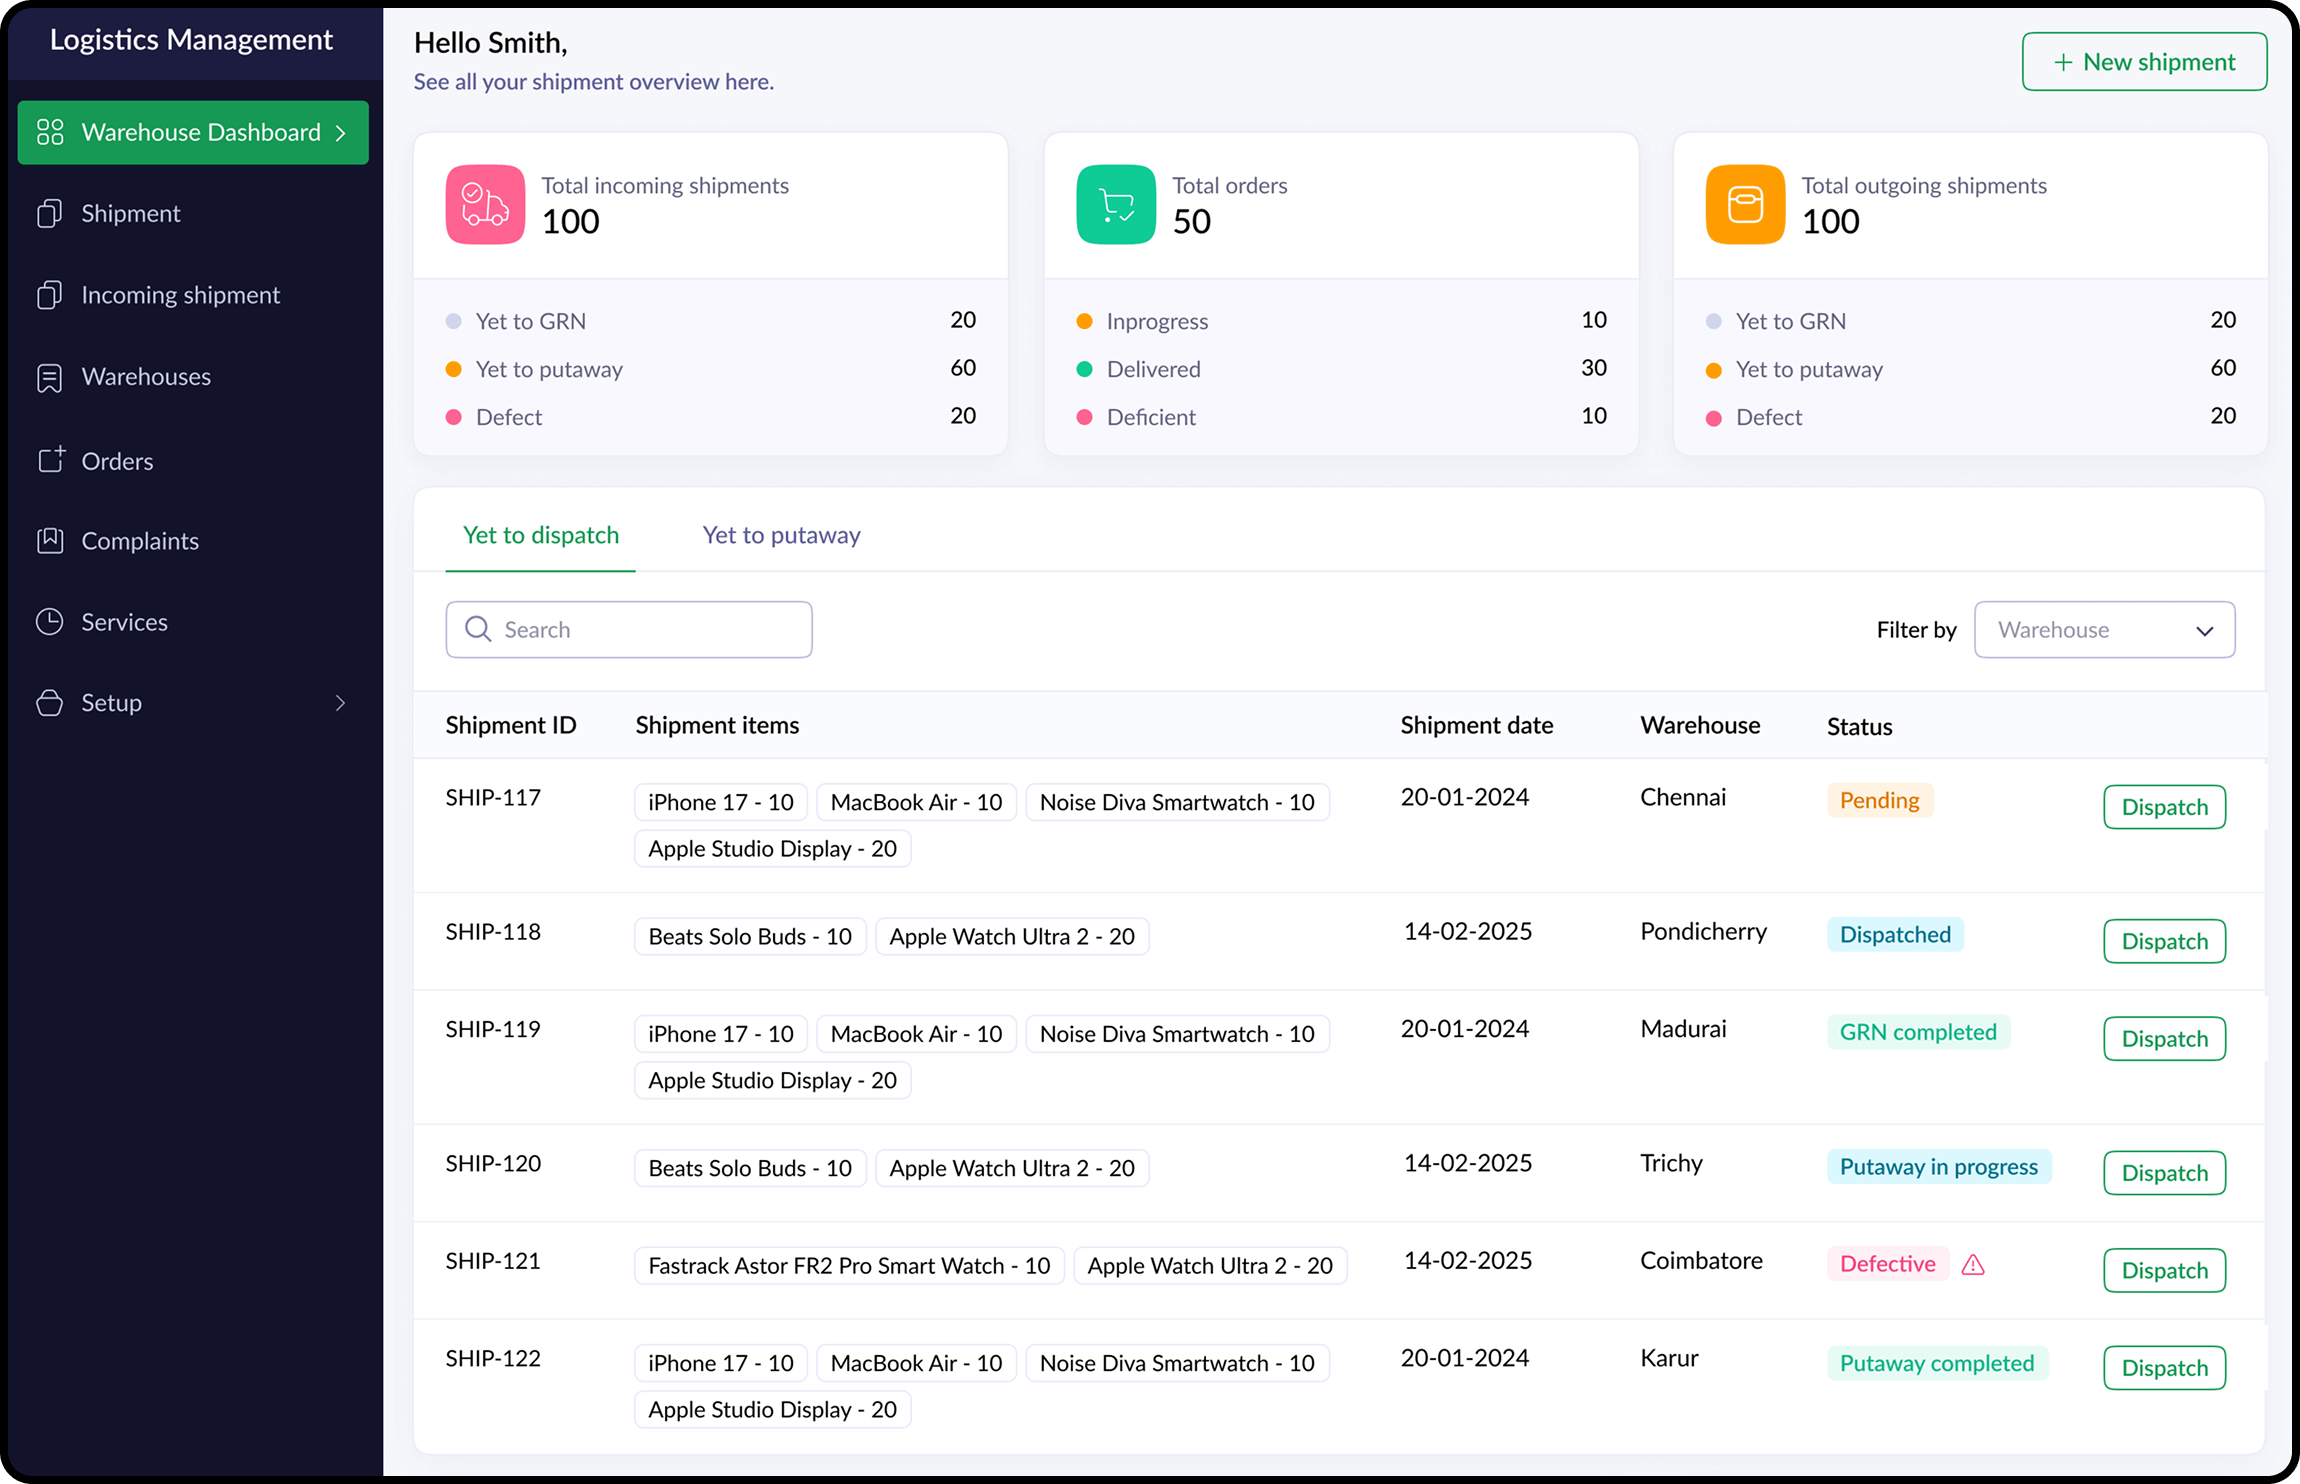
Task: Expand the Setup menu chevron
Action: tap(340, 703)
